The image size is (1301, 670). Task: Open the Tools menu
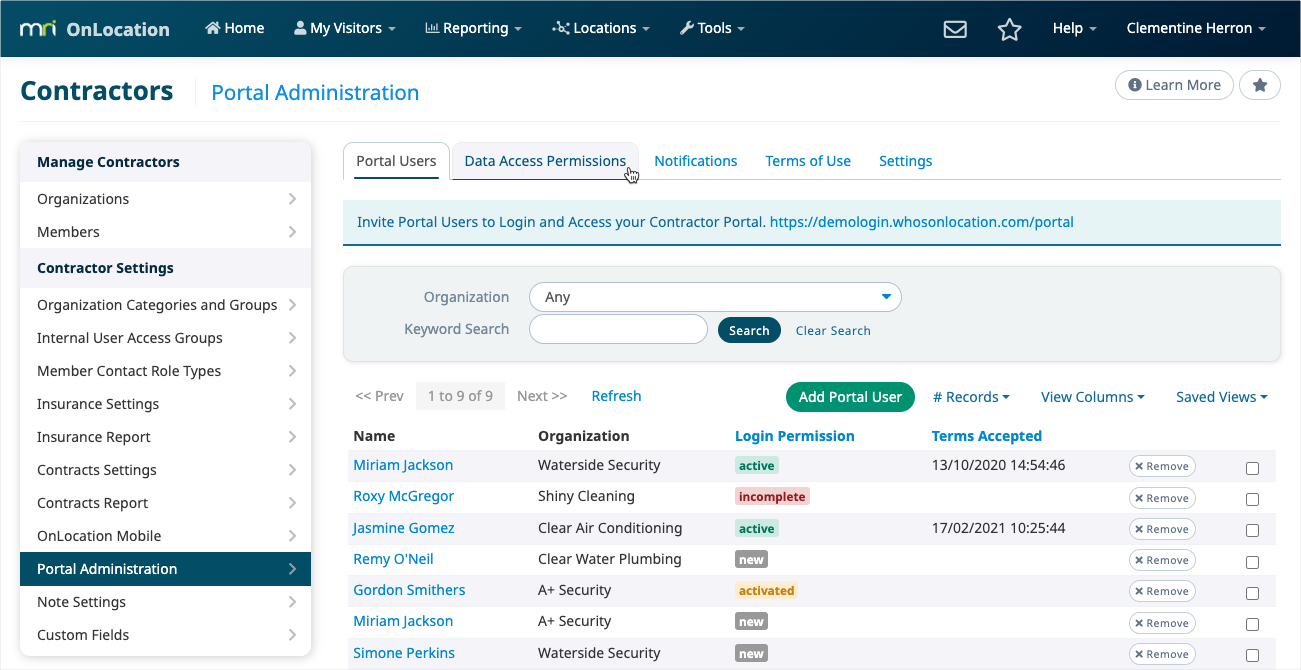pyautogui.click(x=712, y=28)
